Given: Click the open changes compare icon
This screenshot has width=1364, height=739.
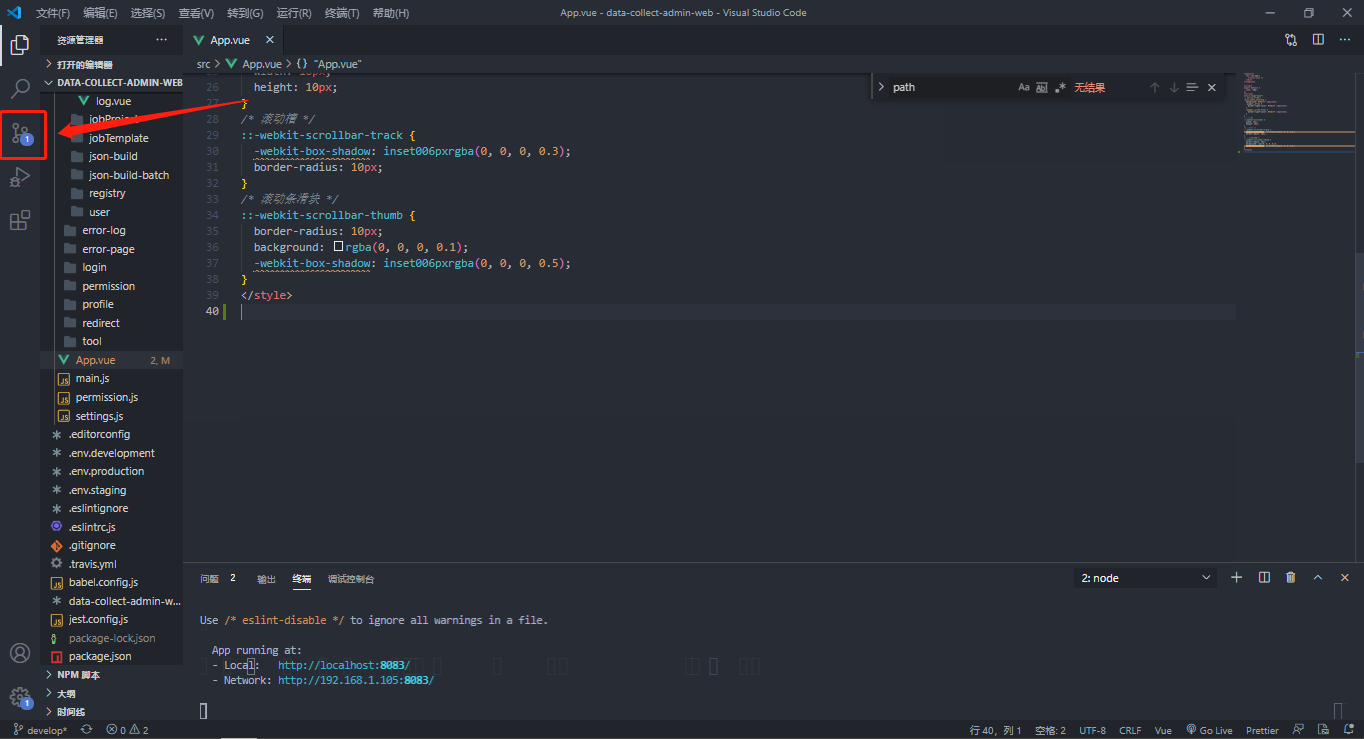Looking at the screenshot, I should click(1291, 40).
